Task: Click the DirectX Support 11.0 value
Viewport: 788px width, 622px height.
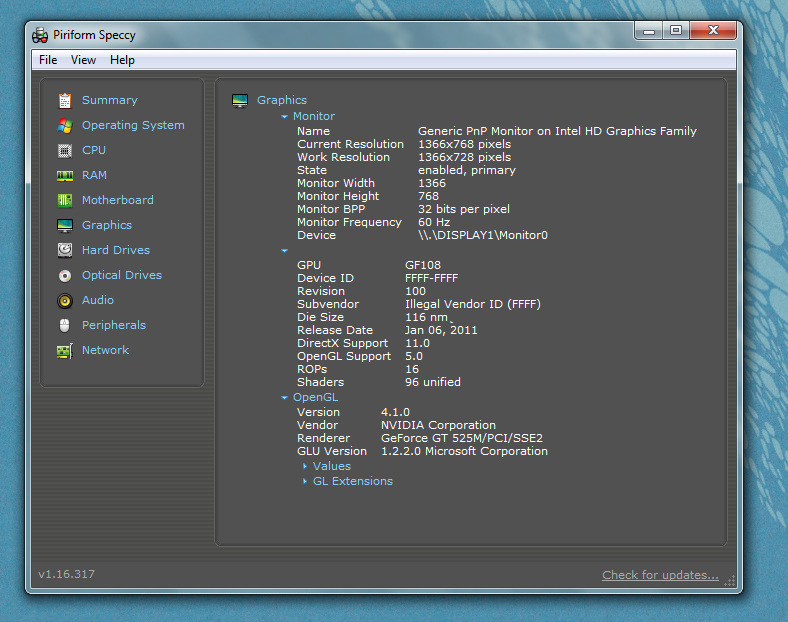Action: (418, 344)
